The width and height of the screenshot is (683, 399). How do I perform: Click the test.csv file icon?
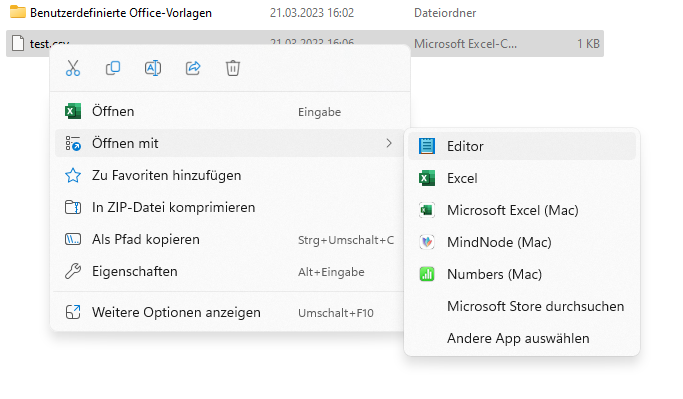(18, 44)
